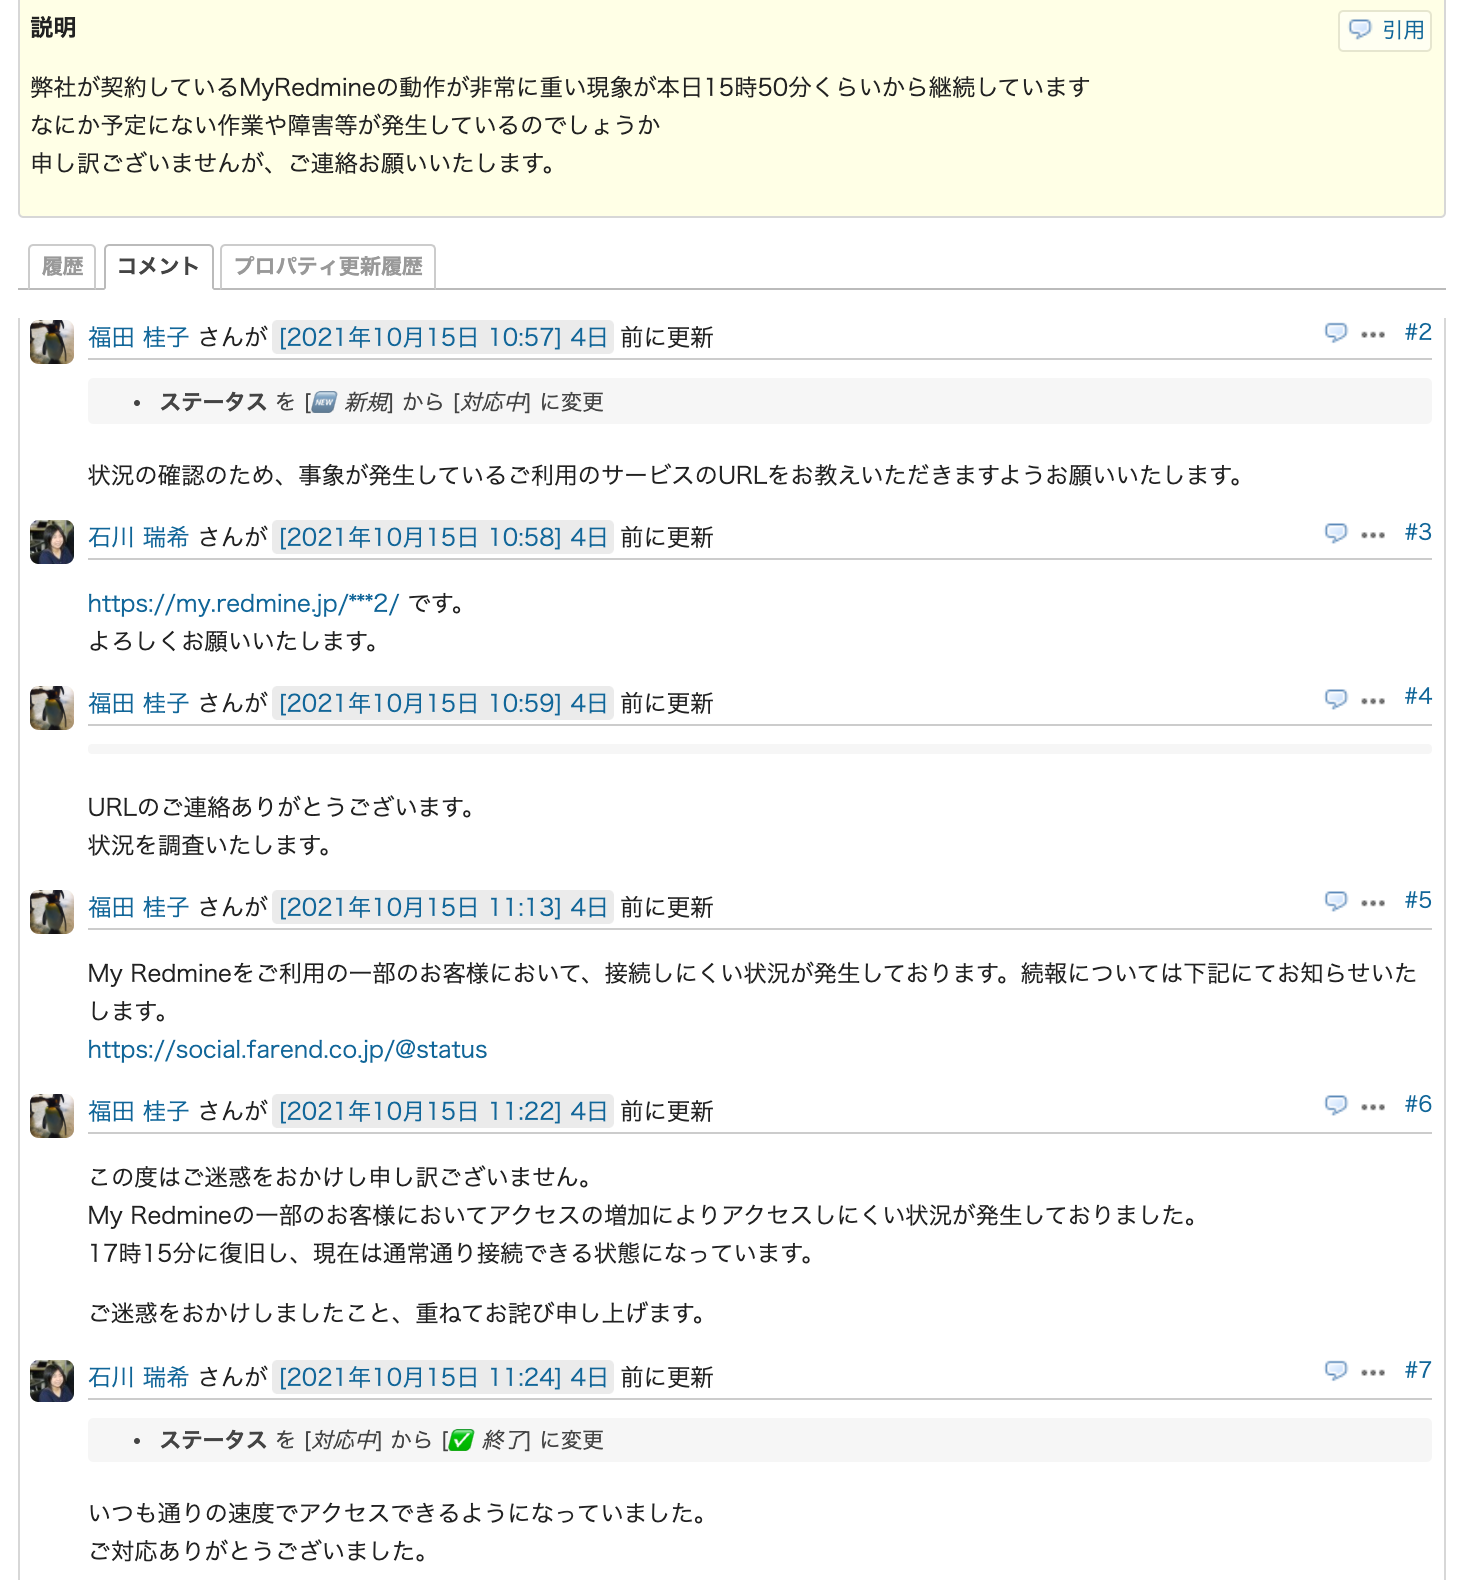
Task: Click the quote icon on comment #7
Action: pos(1335,1371)
